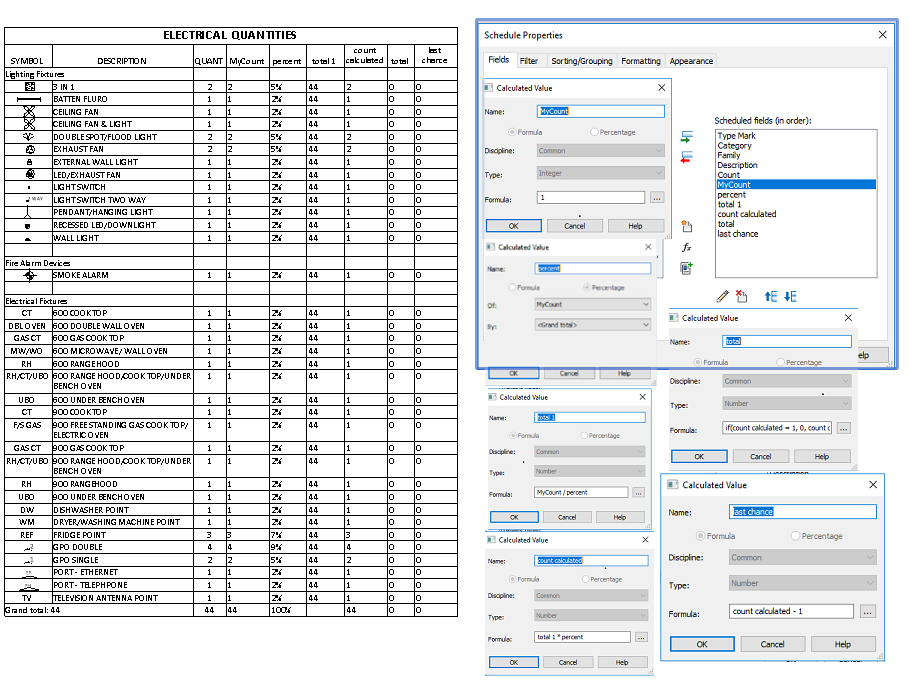Click the Name field containing 'last chance'
The width and height of the screenshot is (909, 683).
coord(802,512)
